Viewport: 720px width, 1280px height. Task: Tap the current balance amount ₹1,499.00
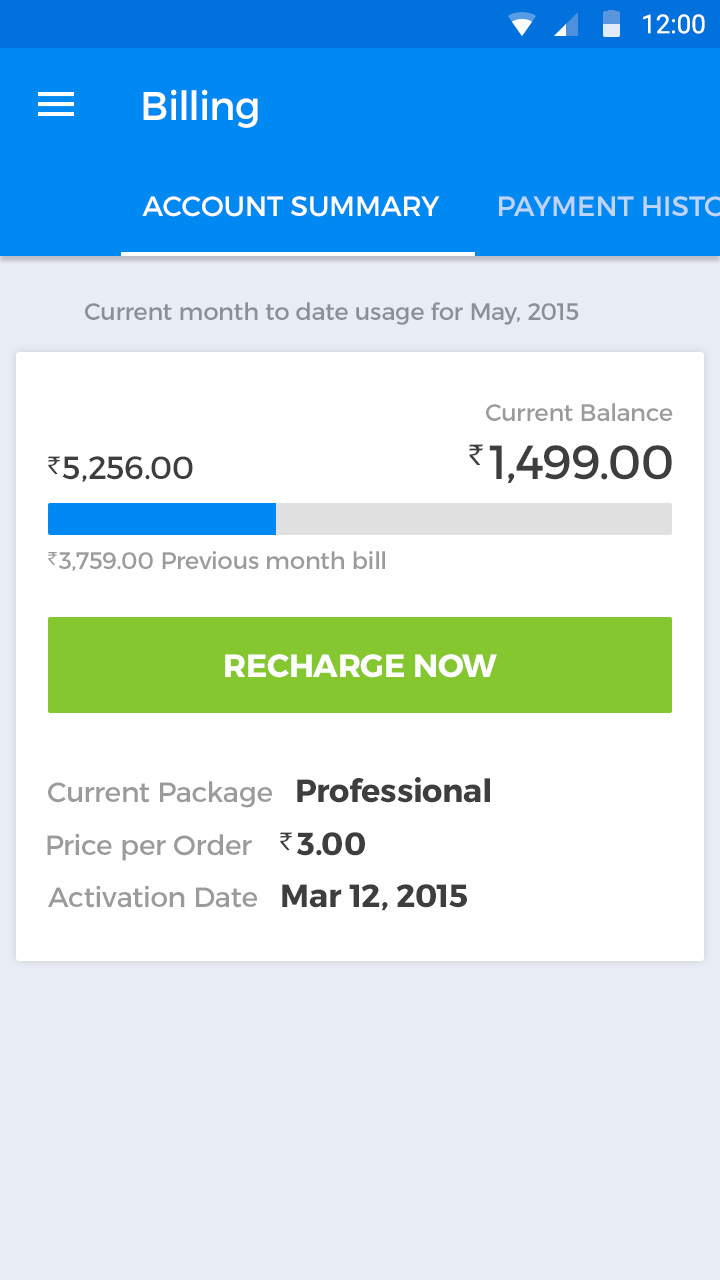571,463
